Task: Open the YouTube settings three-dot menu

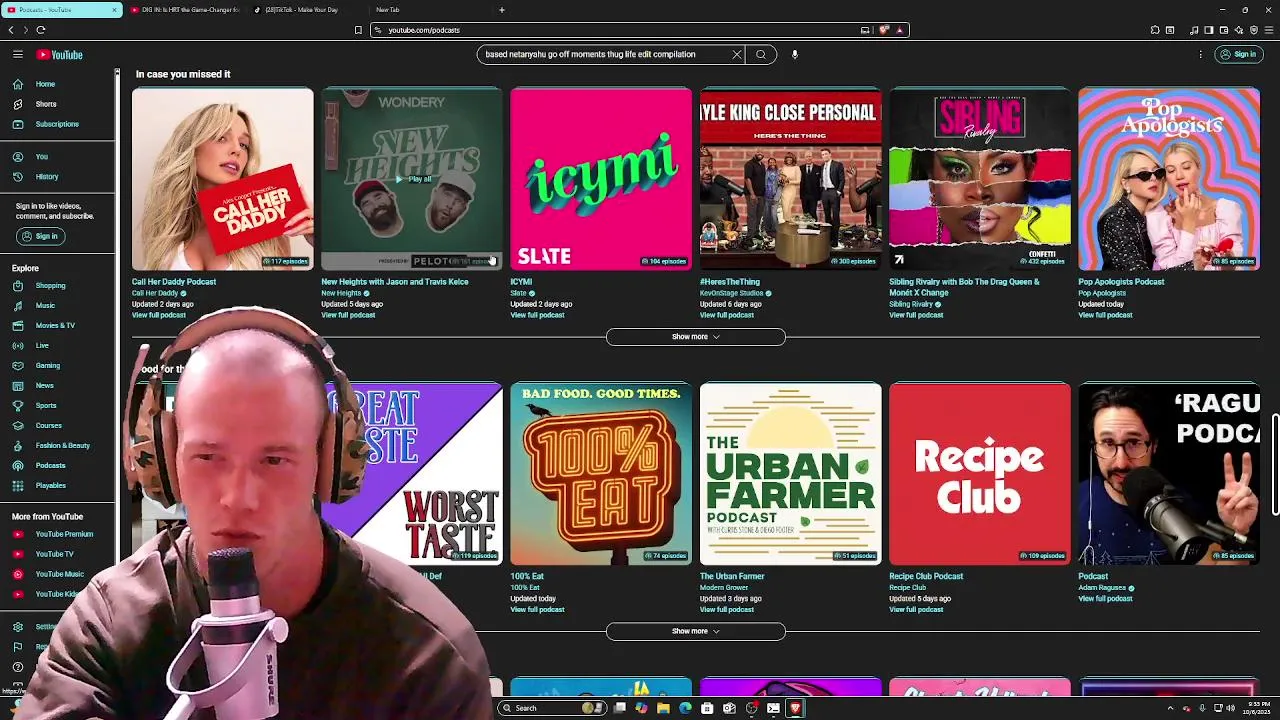Action: 1200,55
